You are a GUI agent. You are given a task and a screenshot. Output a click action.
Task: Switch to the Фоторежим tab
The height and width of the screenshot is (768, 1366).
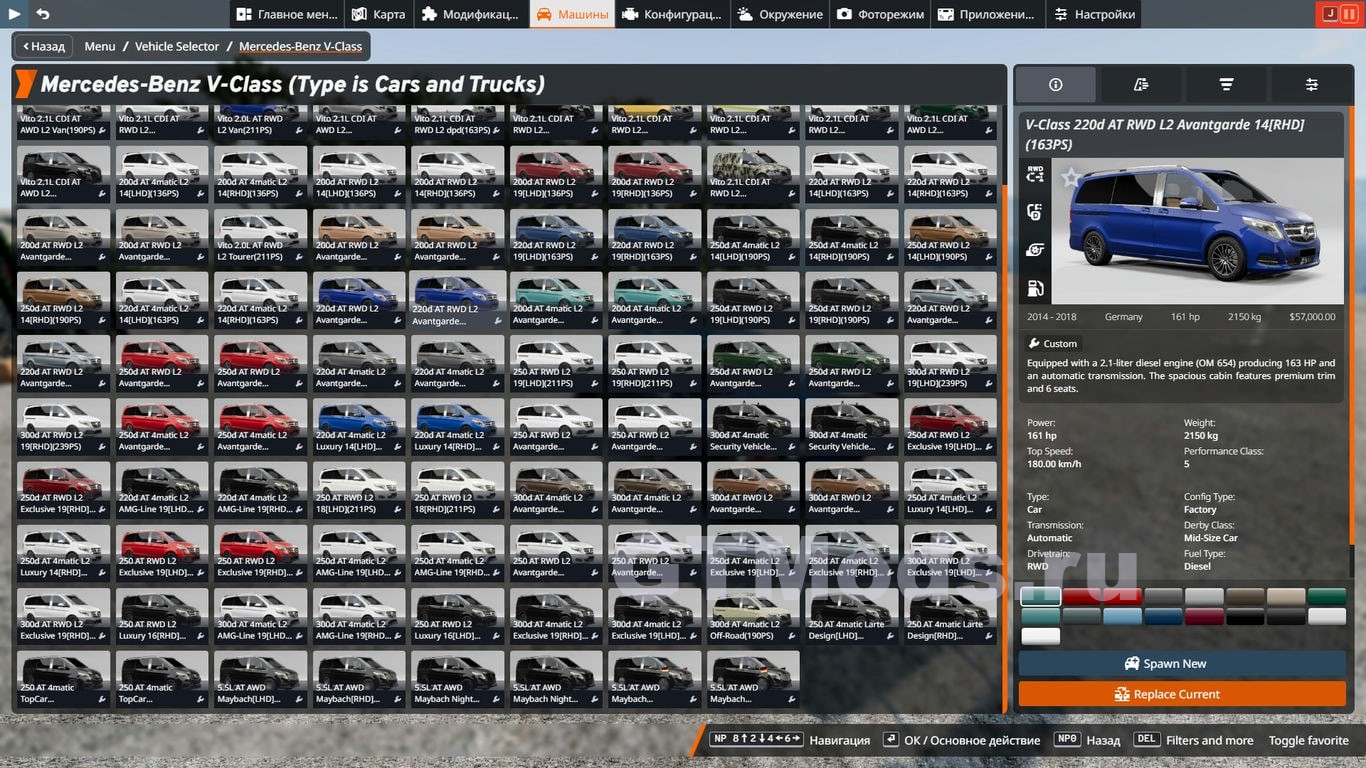pyautogui.click(x=879, y=14)
